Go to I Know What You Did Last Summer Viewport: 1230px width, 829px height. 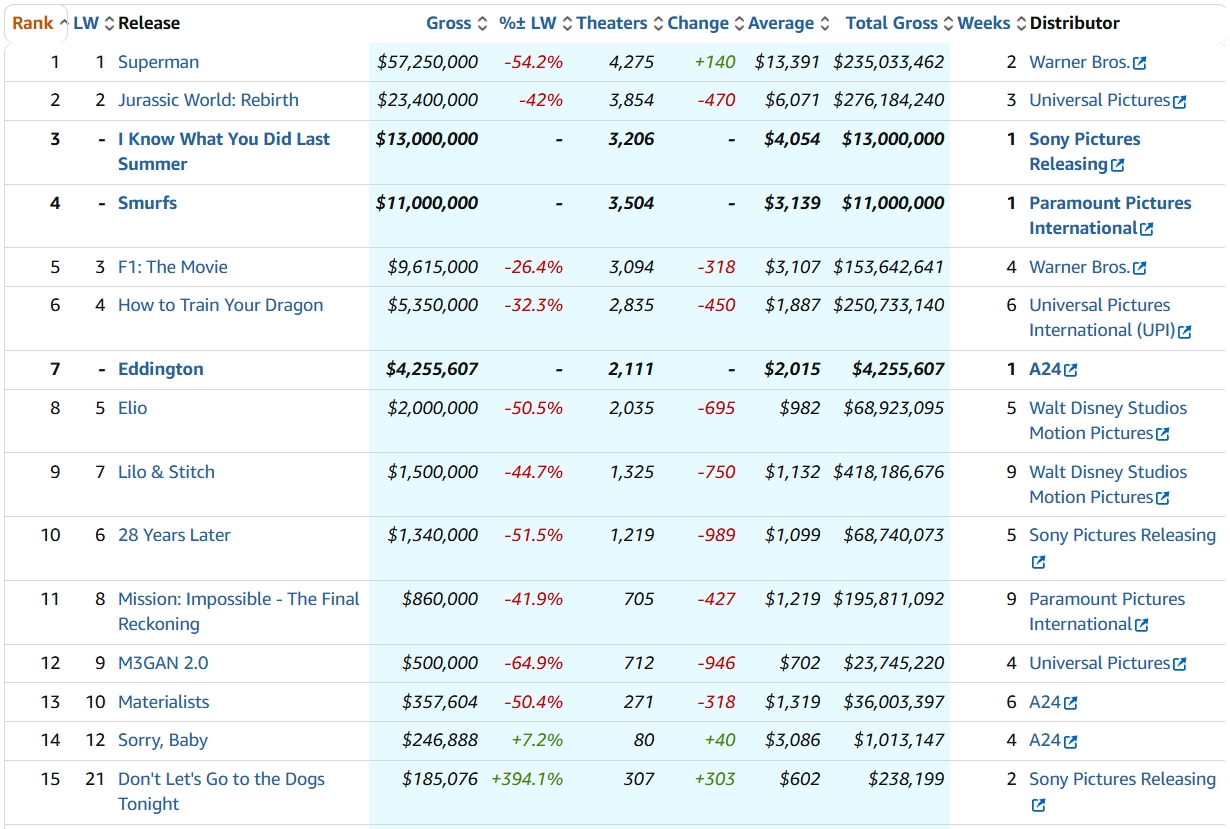[x=224, y=151]
